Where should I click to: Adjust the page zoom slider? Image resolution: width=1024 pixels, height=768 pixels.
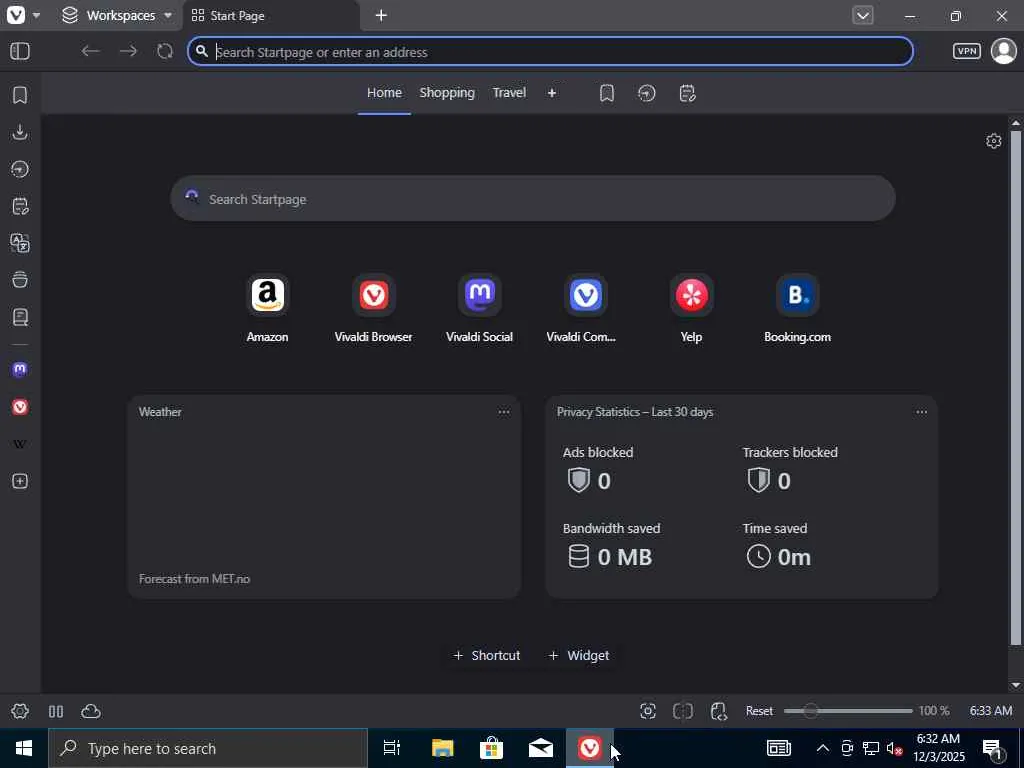(848, 711)
